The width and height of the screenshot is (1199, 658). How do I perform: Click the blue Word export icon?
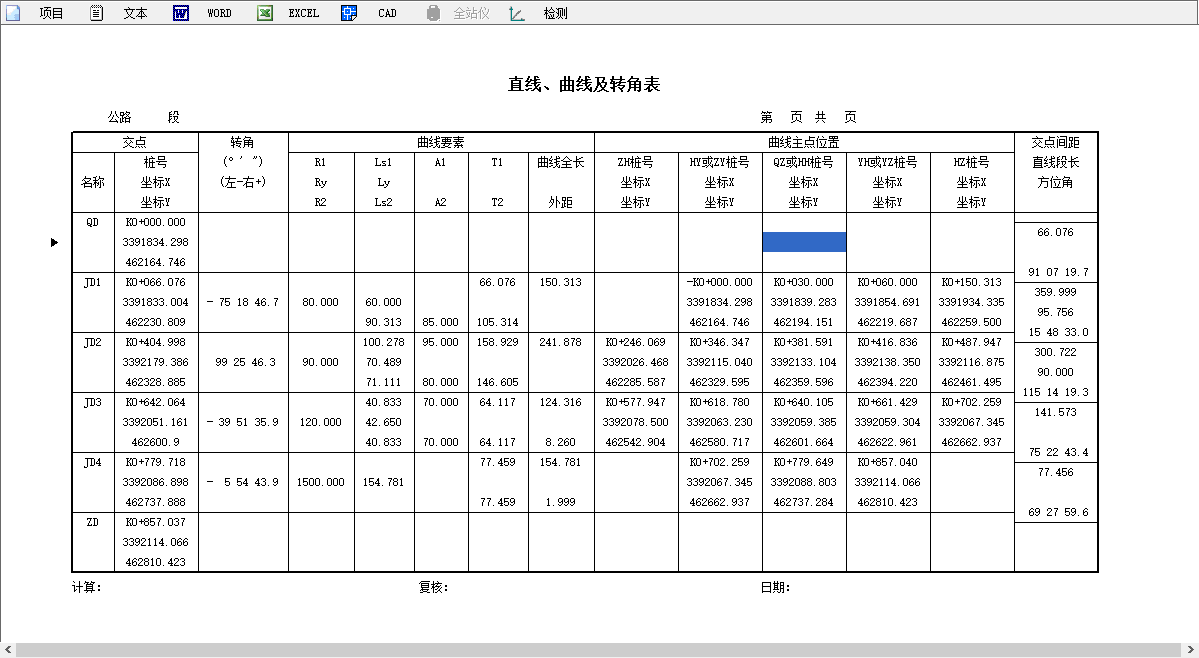(x=181, y=13)
